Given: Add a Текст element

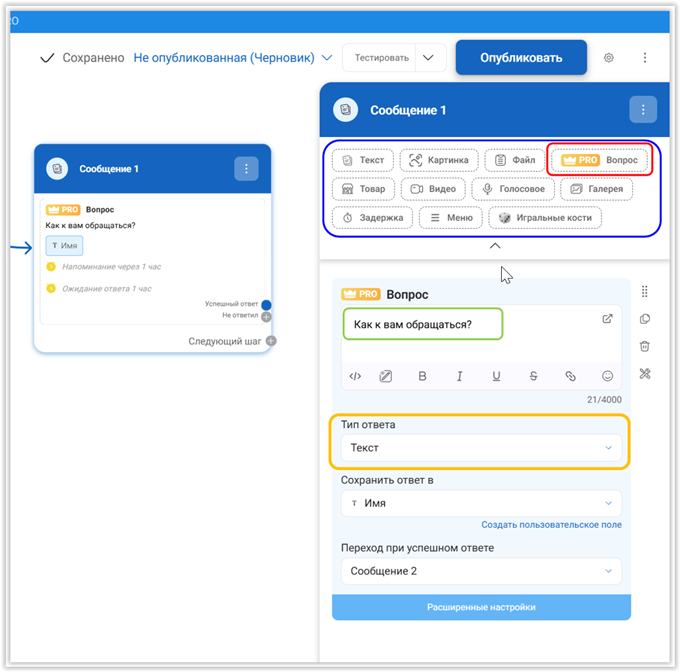Looking at the screenshot, I should click(x=363, y=160).
